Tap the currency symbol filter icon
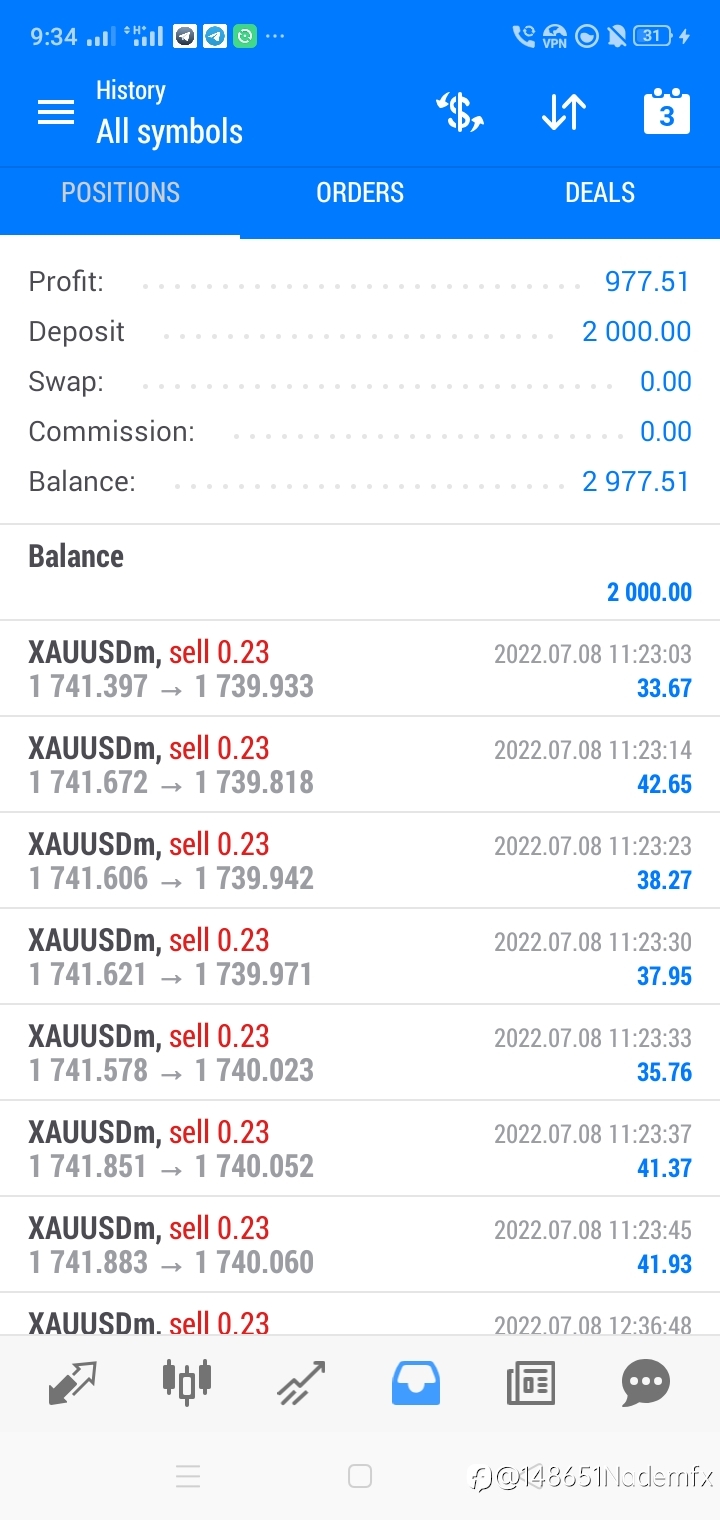The width and height of the screenshot is (720, 1520). pyautogui.click(x=461, y=112)
